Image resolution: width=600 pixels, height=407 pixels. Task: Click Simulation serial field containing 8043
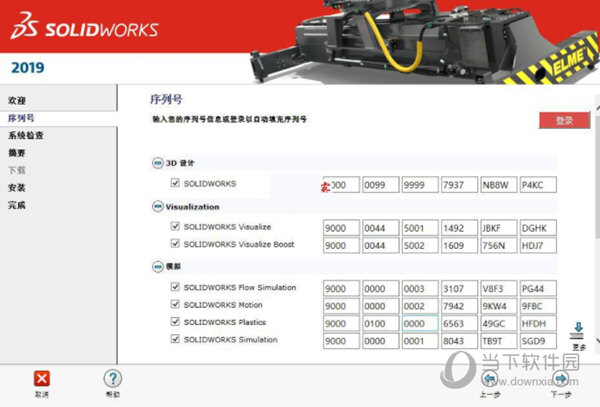click(460, 341)
